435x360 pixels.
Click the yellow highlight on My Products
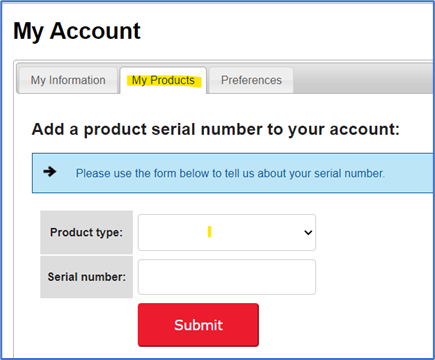(164, 81)
